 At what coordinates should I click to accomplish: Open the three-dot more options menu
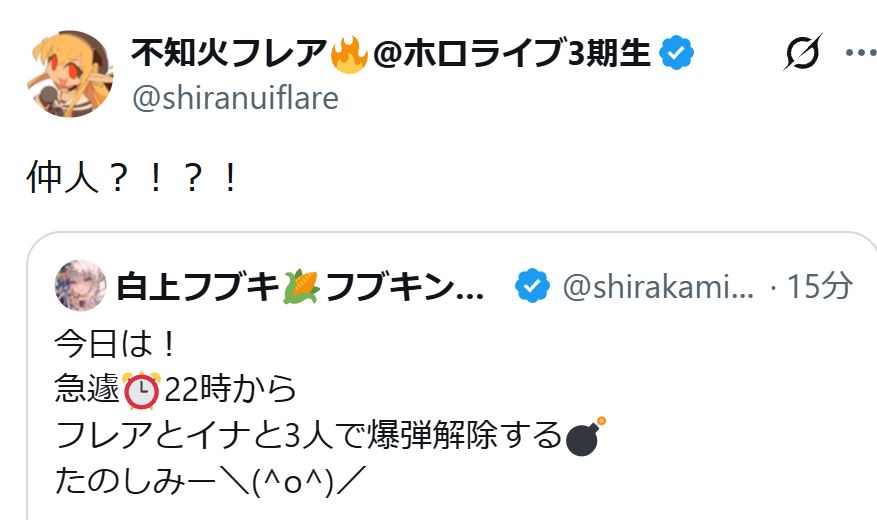click(860, 53)
